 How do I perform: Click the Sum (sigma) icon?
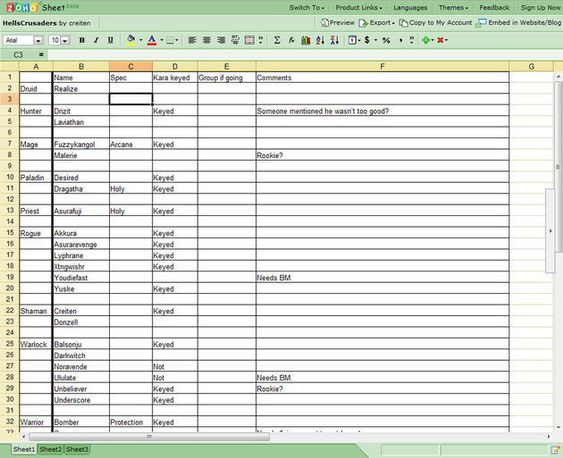click(277, 40)
